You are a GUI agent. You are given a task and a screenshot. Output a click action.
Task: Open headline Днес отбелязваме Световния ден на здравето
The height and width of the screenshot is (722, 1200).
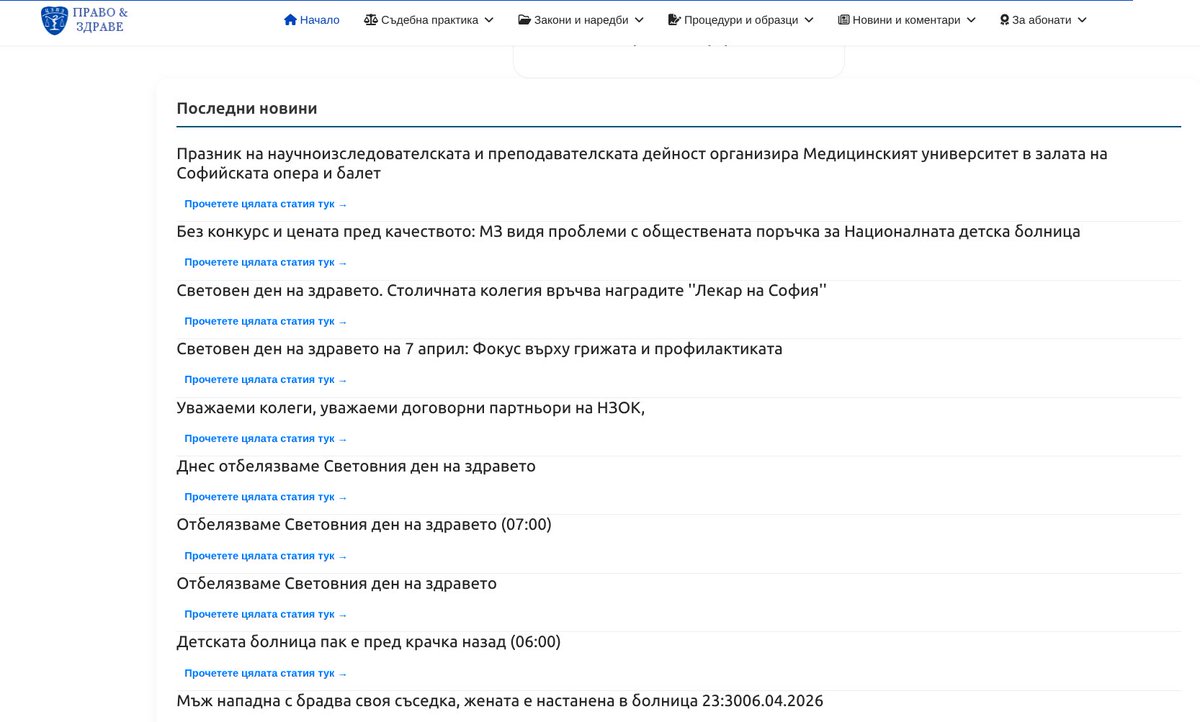pos(356,467)
